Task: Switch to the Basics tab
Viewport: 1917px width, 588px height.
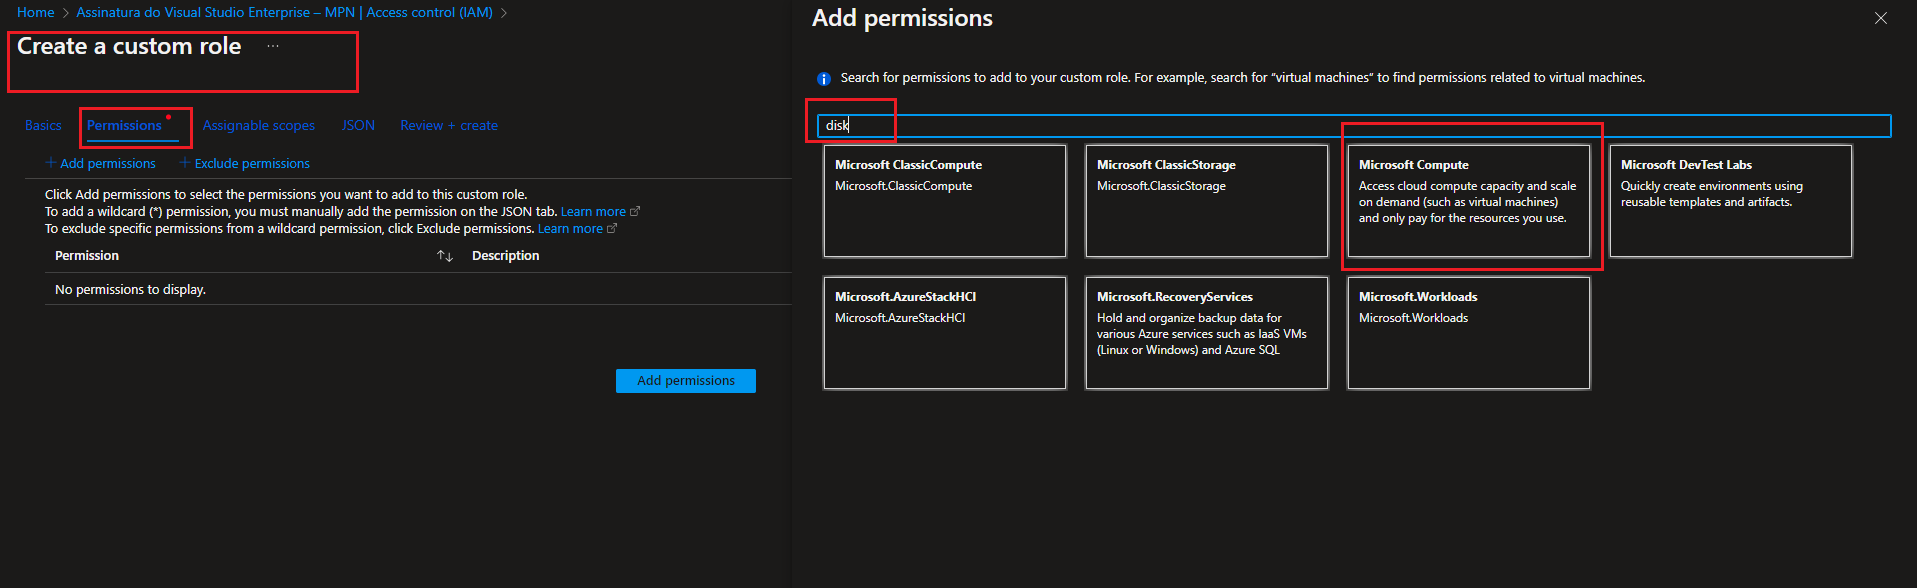Action: 43,125
